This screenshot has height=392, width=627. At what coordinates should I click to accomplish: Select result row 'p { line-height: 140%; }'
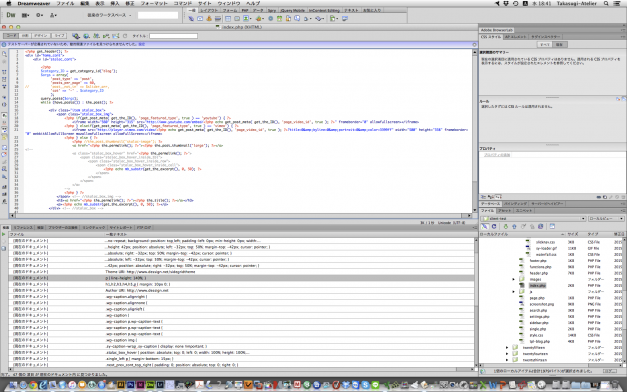click(x=241, y=278)
